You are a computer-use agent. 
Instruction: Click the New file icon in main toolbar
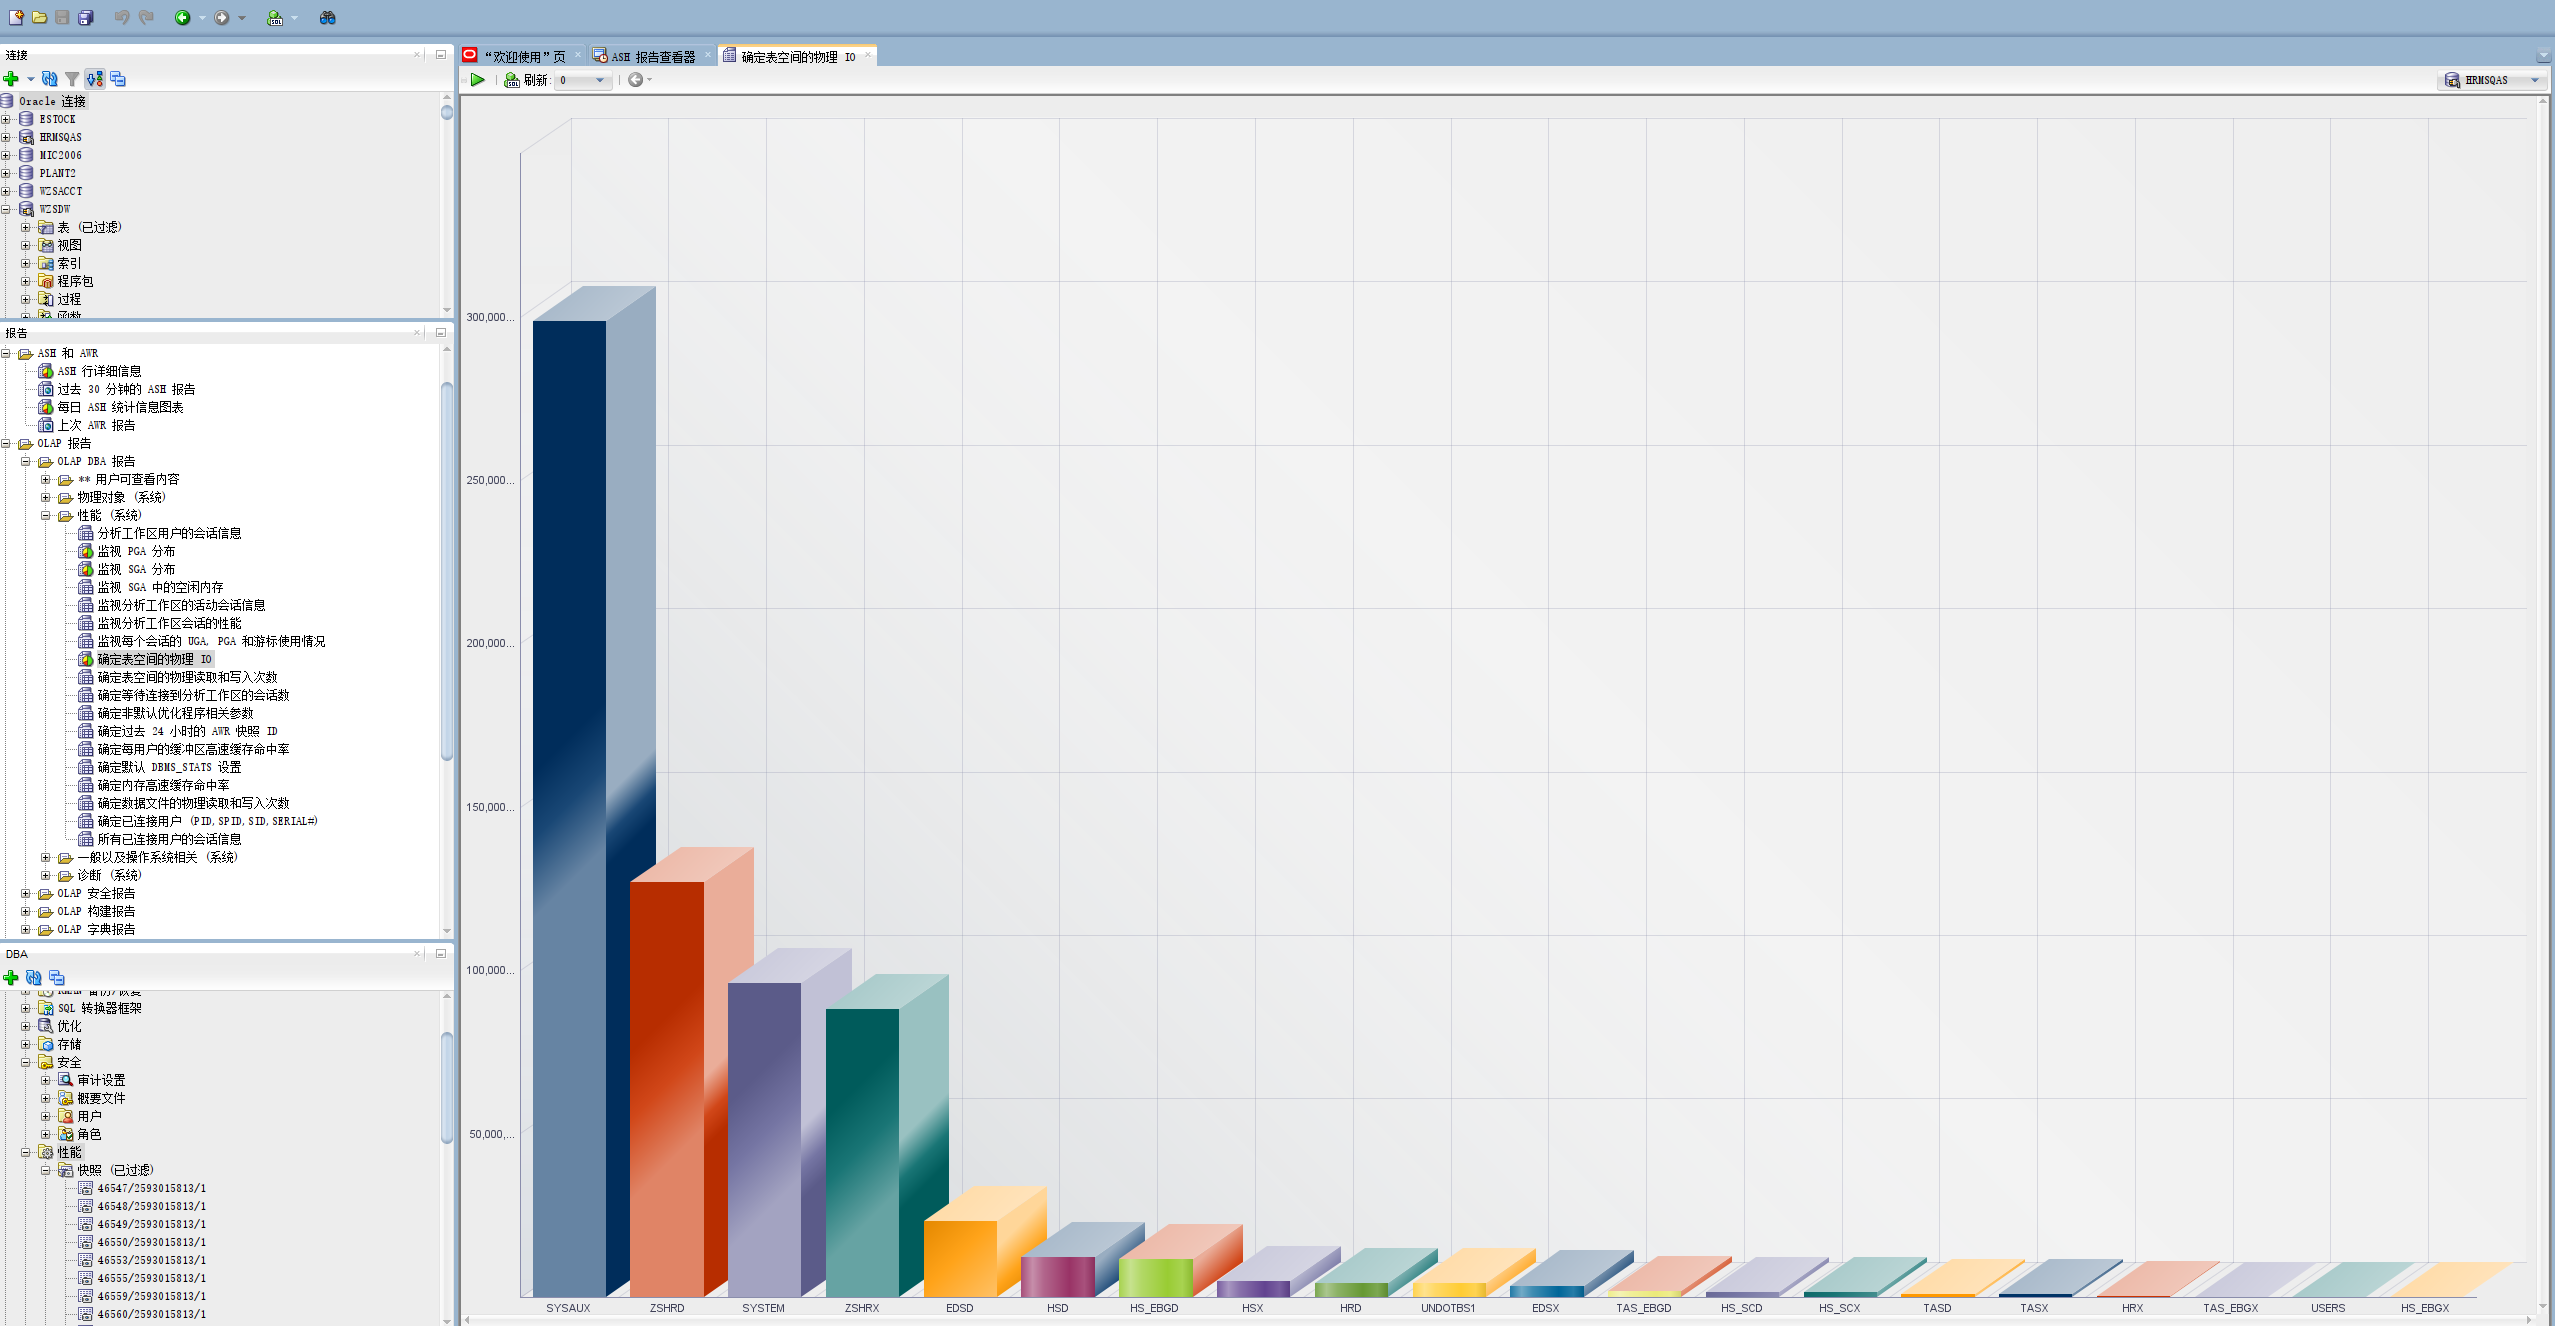(x=15, y=17)
